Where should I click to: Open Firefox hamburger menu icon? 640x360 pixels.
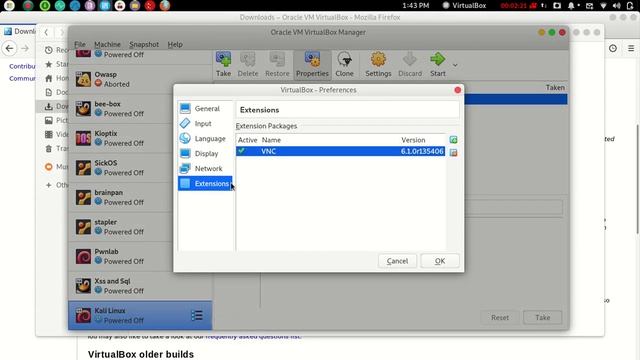coord(631,48)
